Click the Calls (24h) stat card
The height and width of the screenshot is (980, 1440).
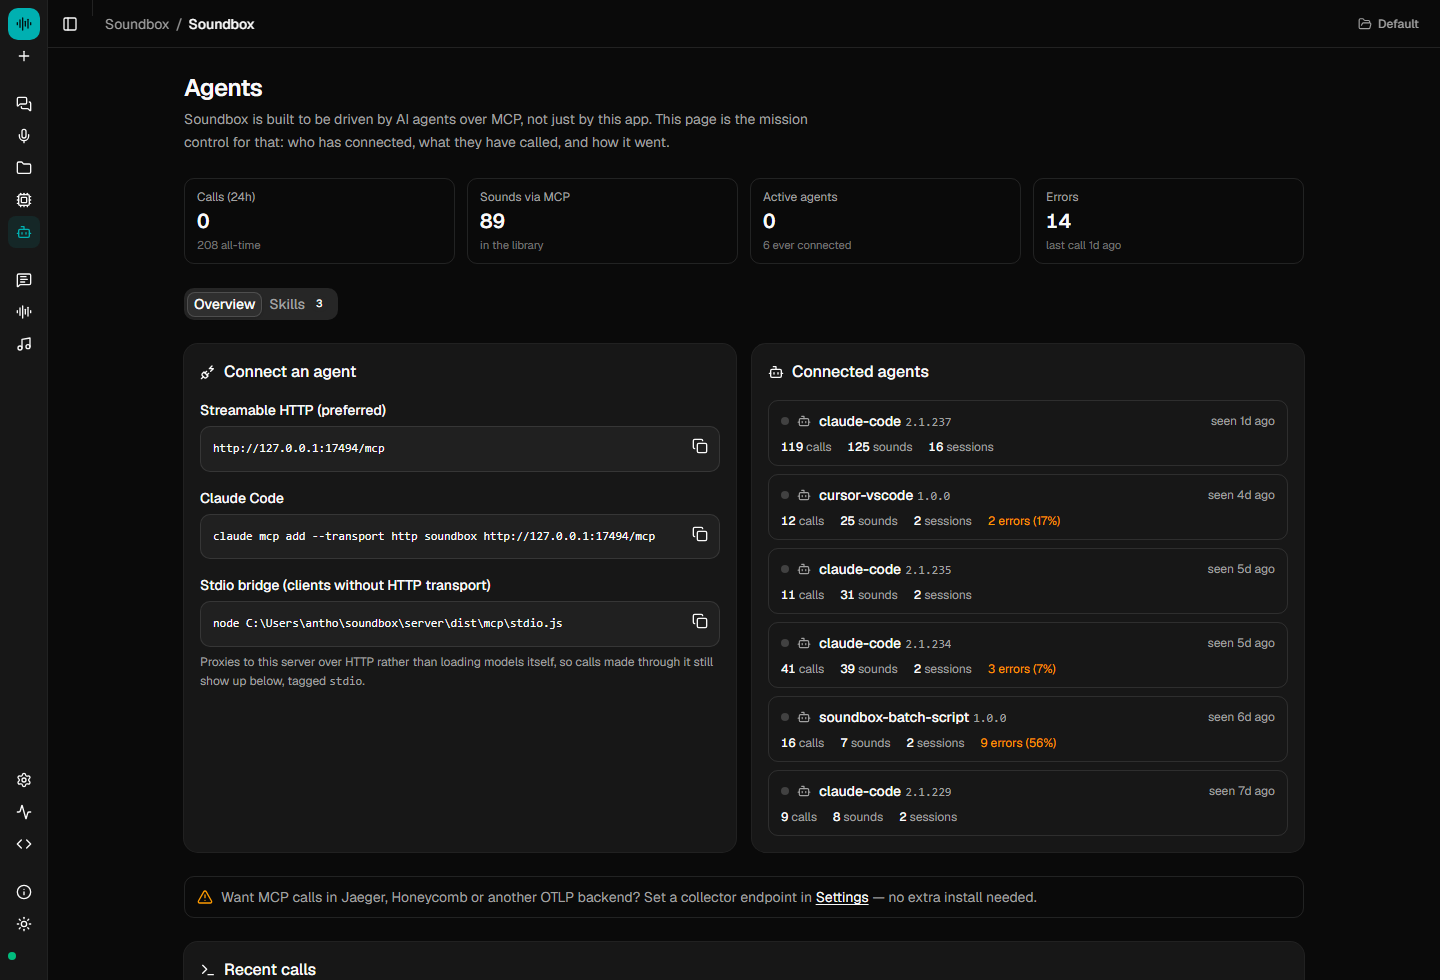coord(319,221)
